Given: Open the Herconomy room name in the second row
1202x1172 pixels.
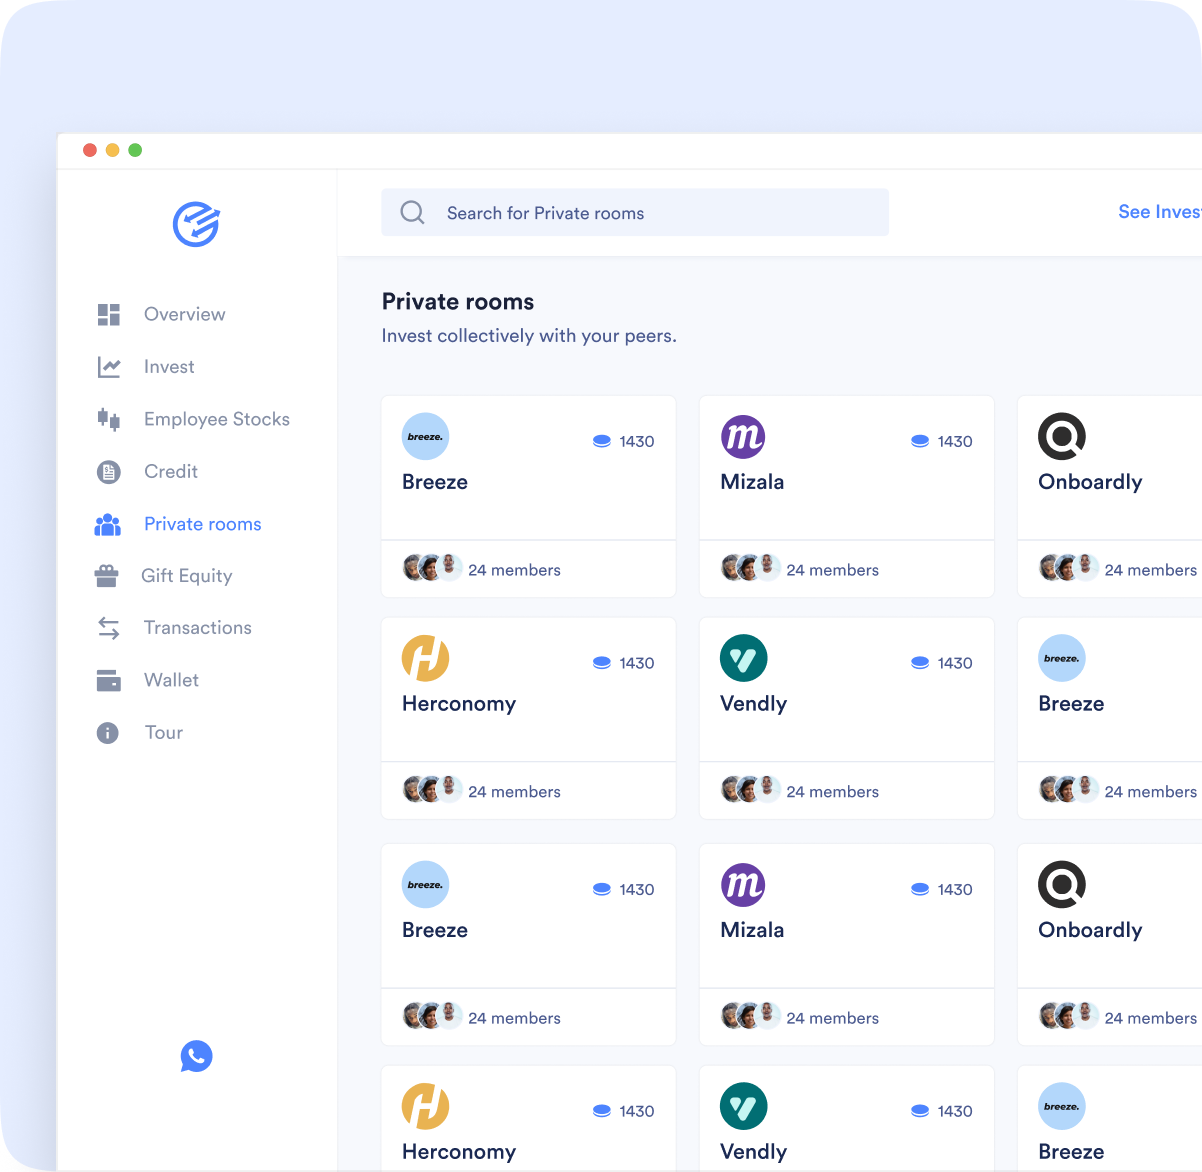Looking at the screenshot, I should point(459,704).
